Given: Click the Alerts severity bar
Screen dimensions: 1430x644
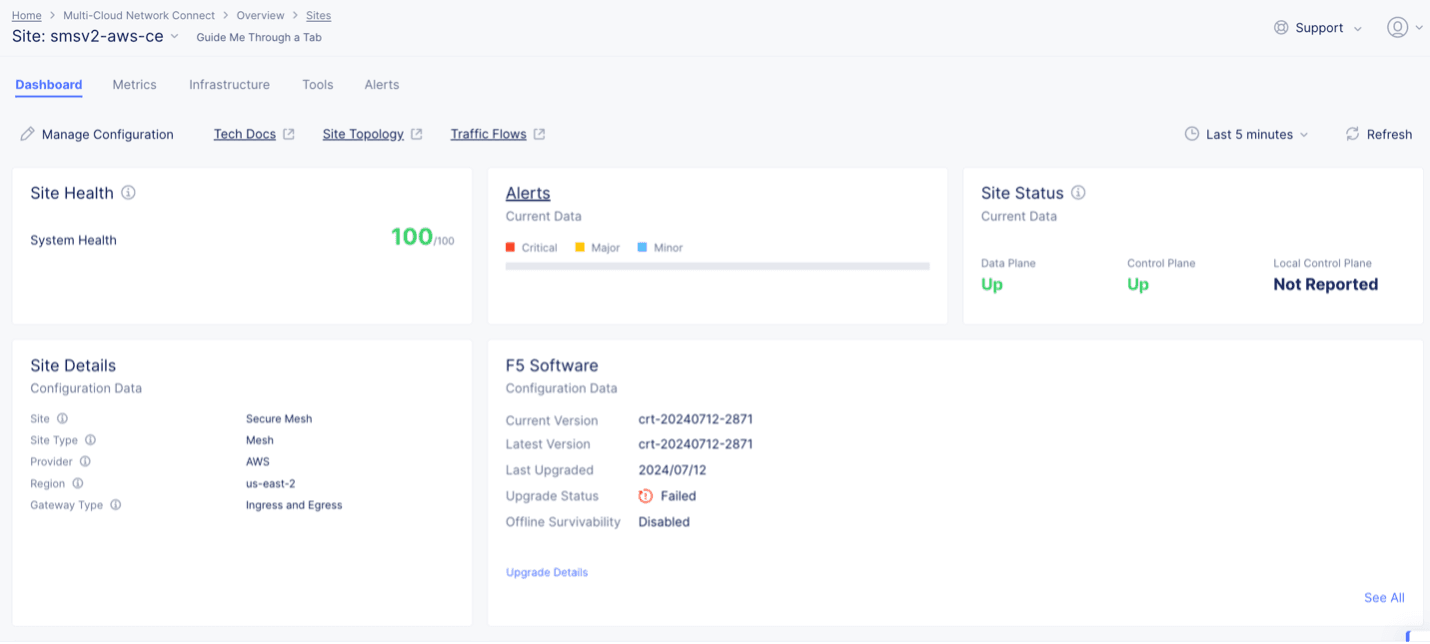Looking at the screenshot, I should pos(717,266).
